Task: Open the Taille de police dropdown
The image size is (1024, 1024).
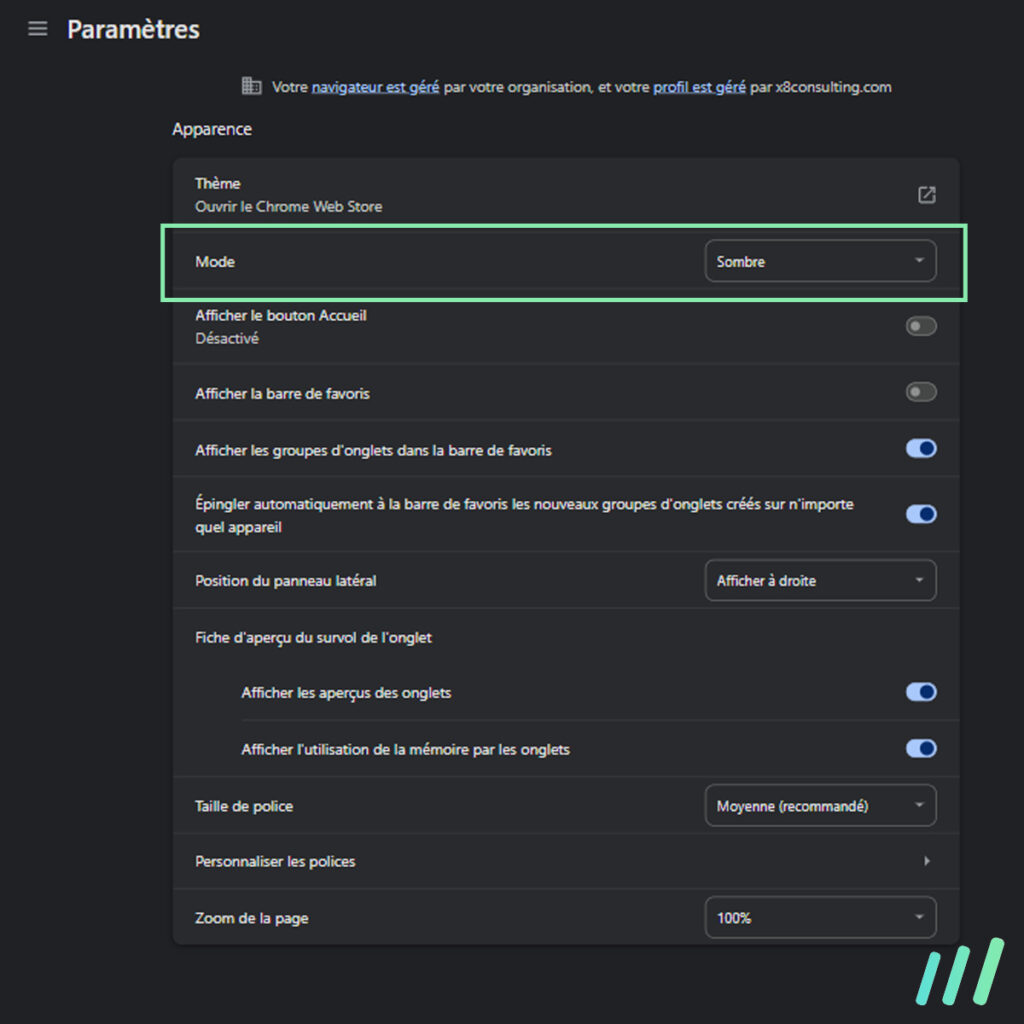Action: point(820,805)
